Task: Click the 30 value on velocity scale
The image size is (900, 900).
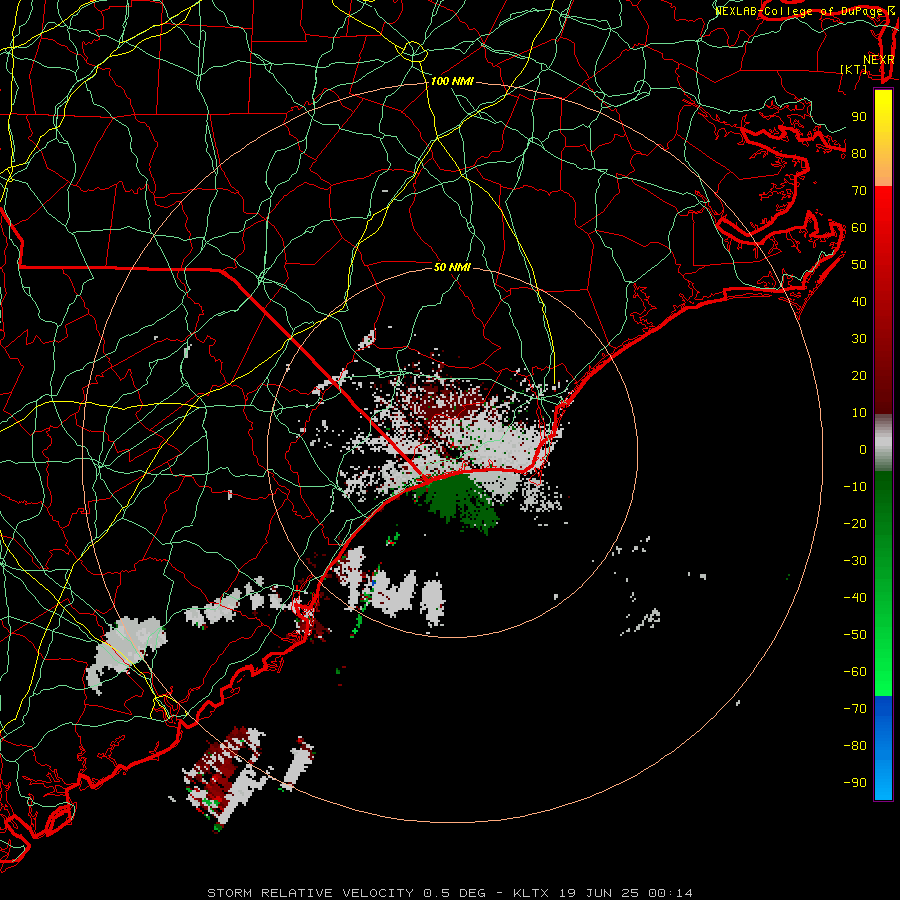Action: 859,339
